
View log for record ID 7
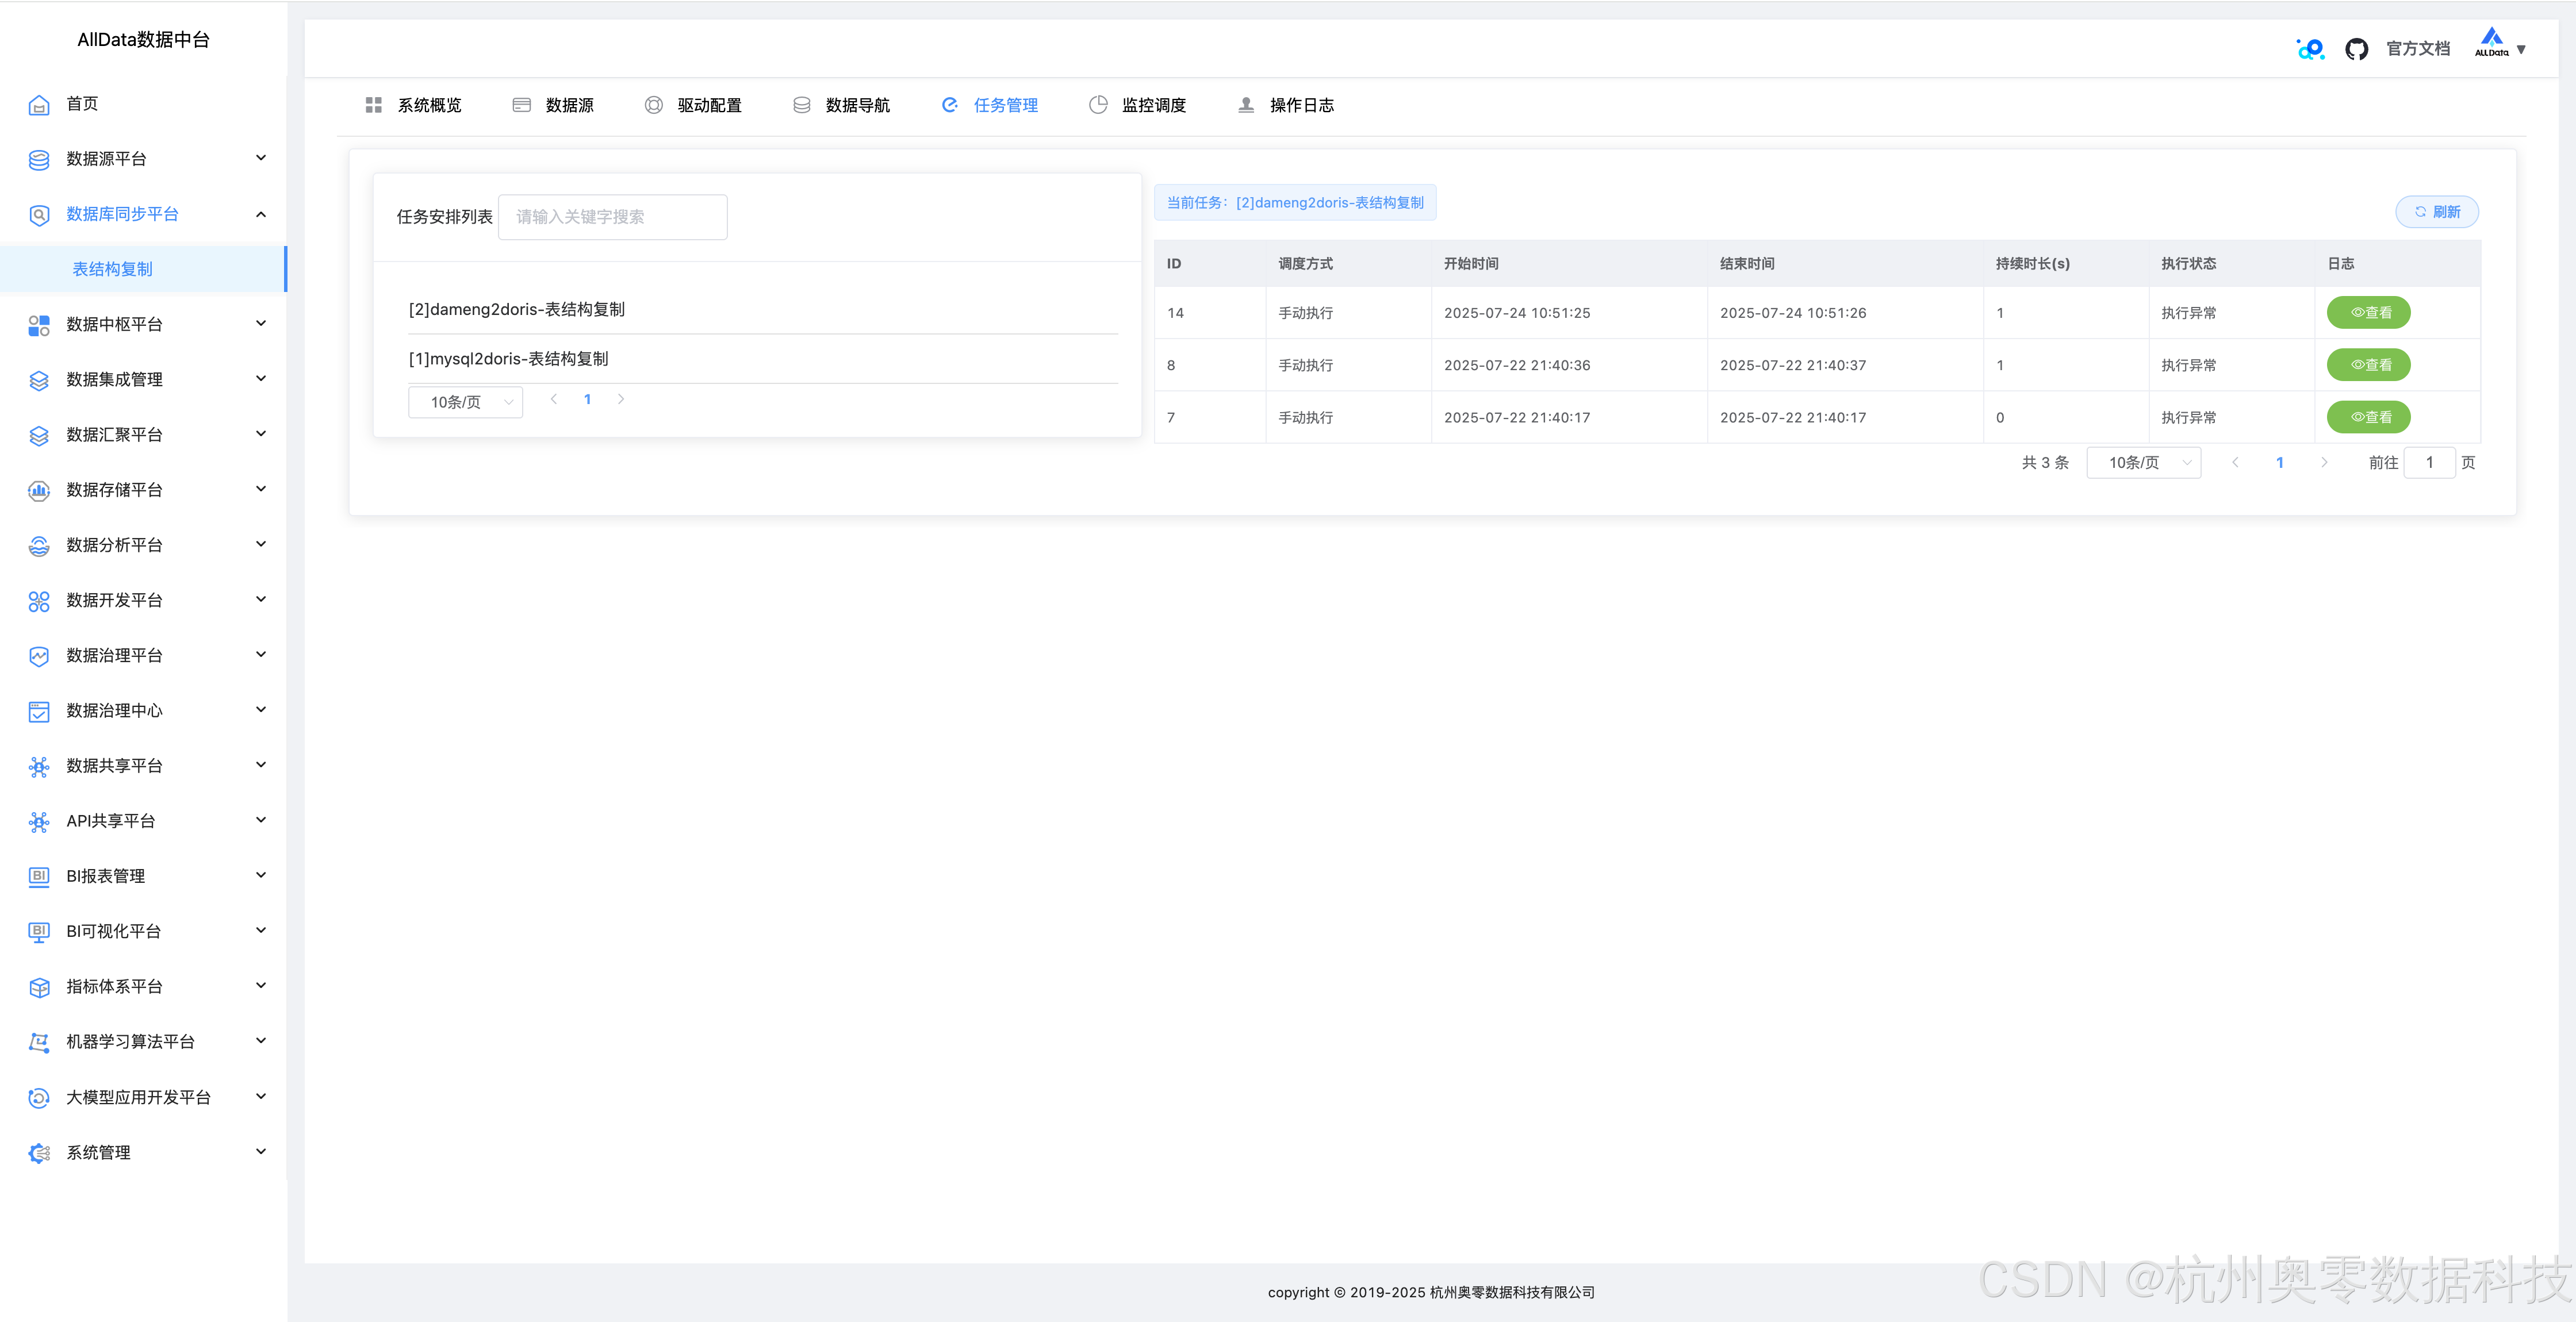[2368, 417]
